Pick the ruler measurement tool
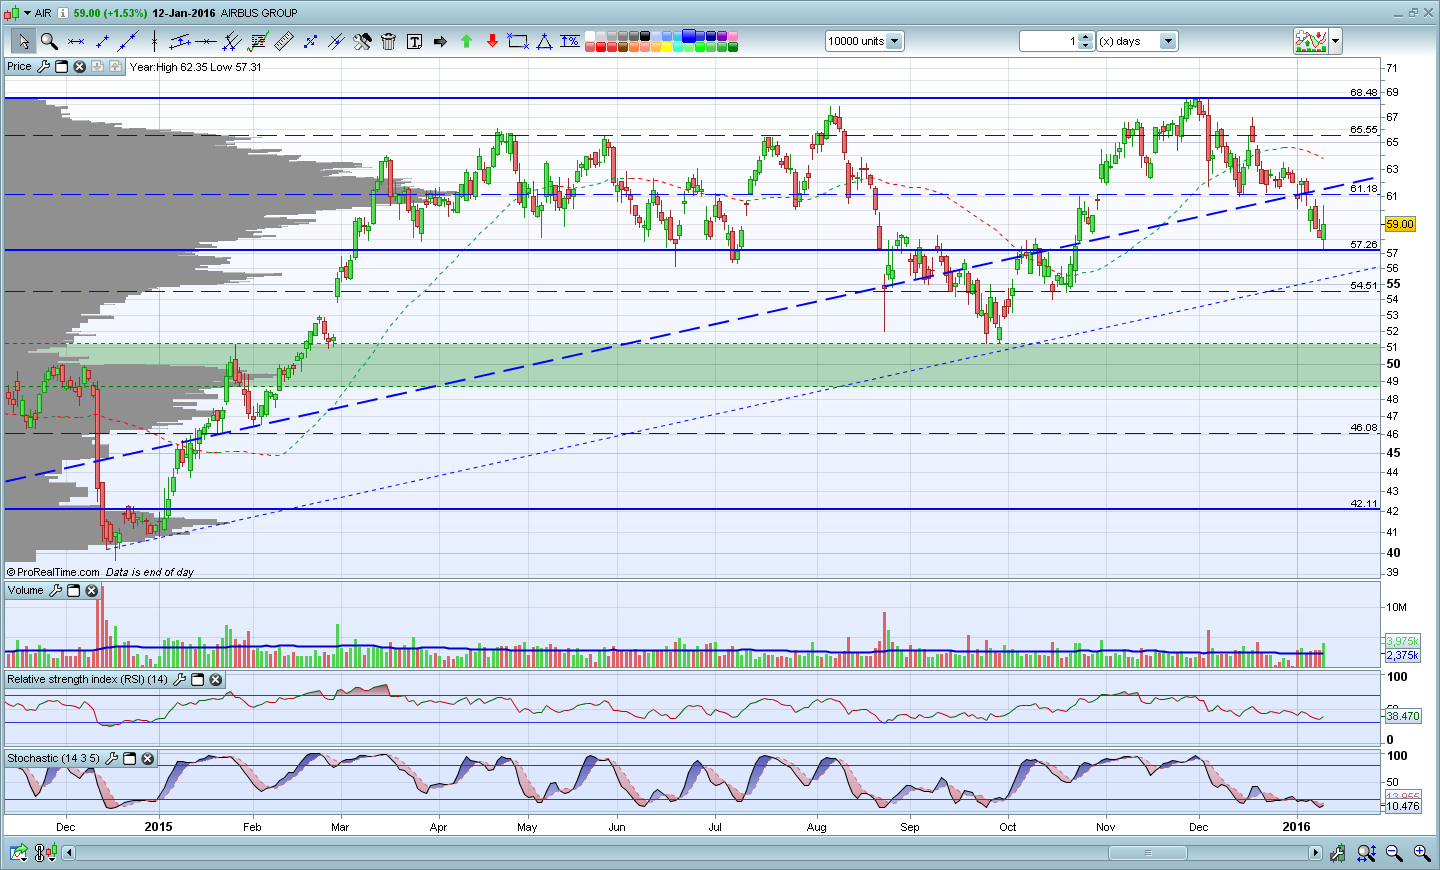Screen dimensions: 1440x870 284,41
